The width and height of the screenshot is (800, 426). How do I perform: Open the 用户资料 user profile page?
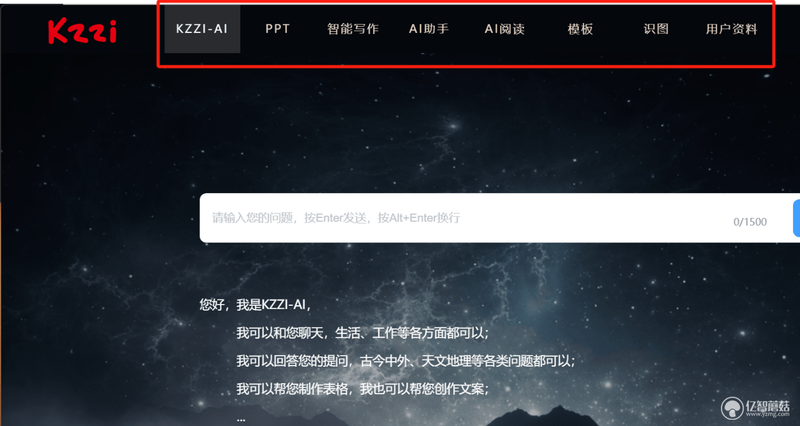[732, 29]
